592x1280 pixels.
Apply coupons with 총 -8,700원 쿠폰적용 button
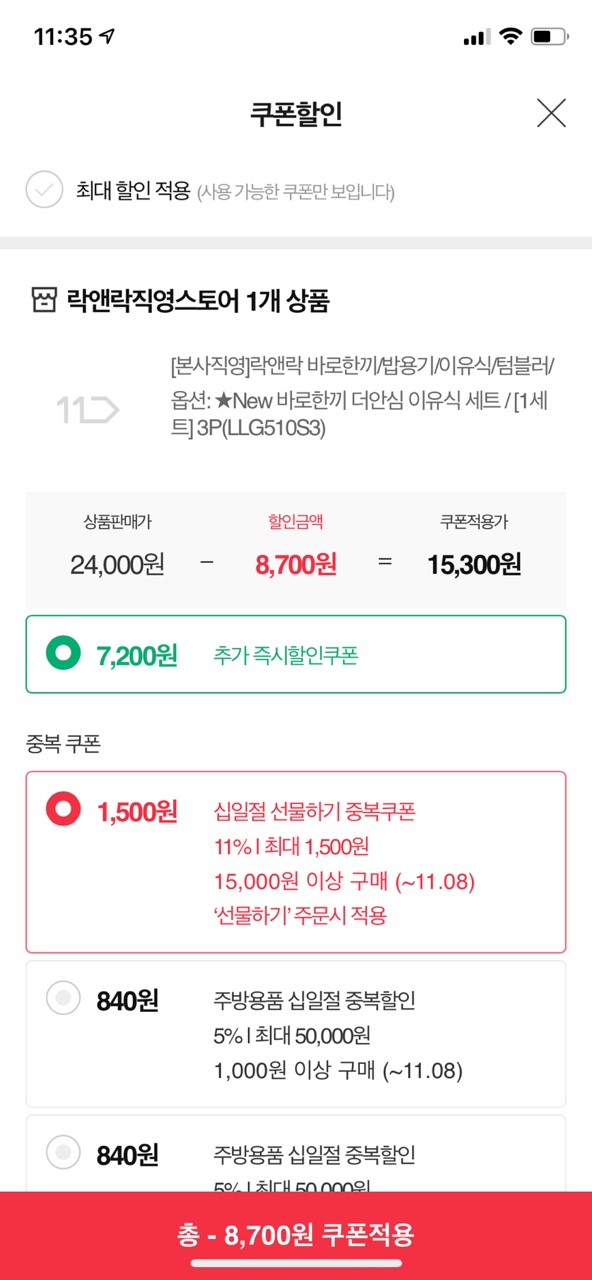pyautogui.click(x=296, y=1235)
